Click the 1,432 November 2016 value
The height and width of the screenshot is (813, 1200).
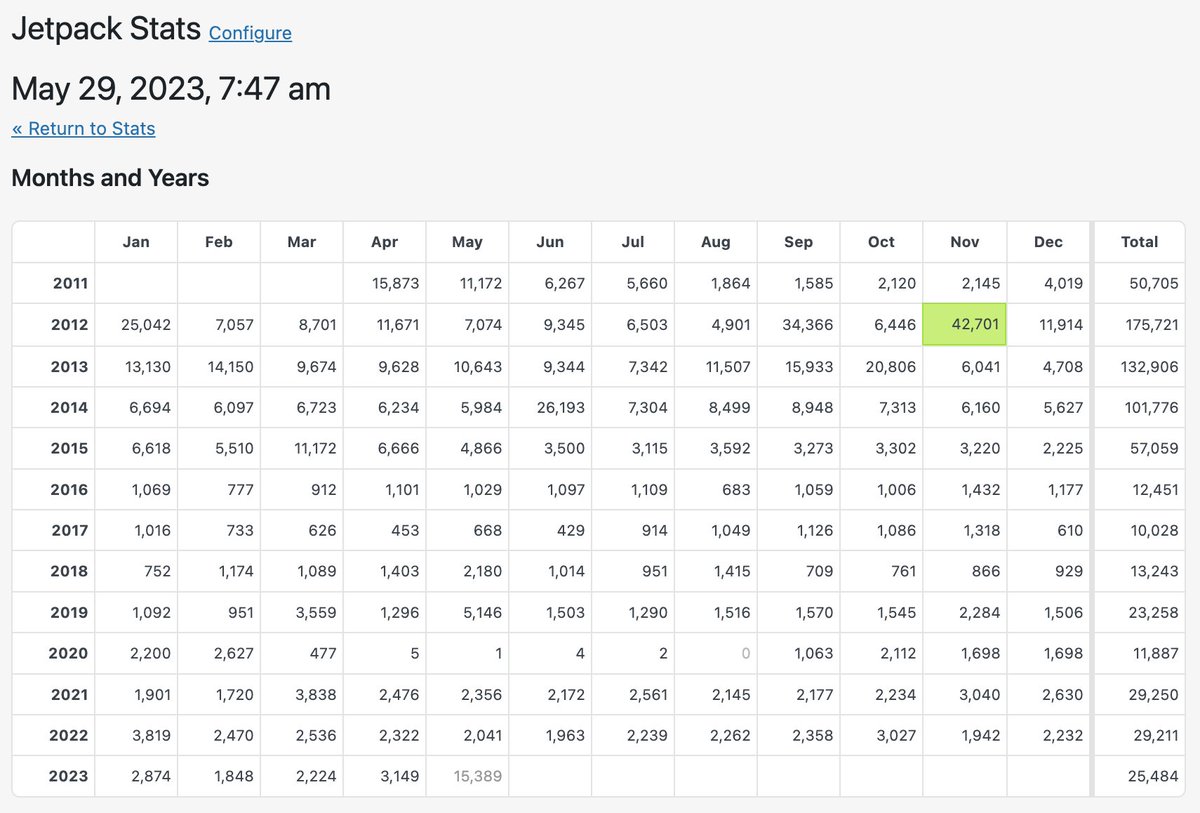[980, 490]
